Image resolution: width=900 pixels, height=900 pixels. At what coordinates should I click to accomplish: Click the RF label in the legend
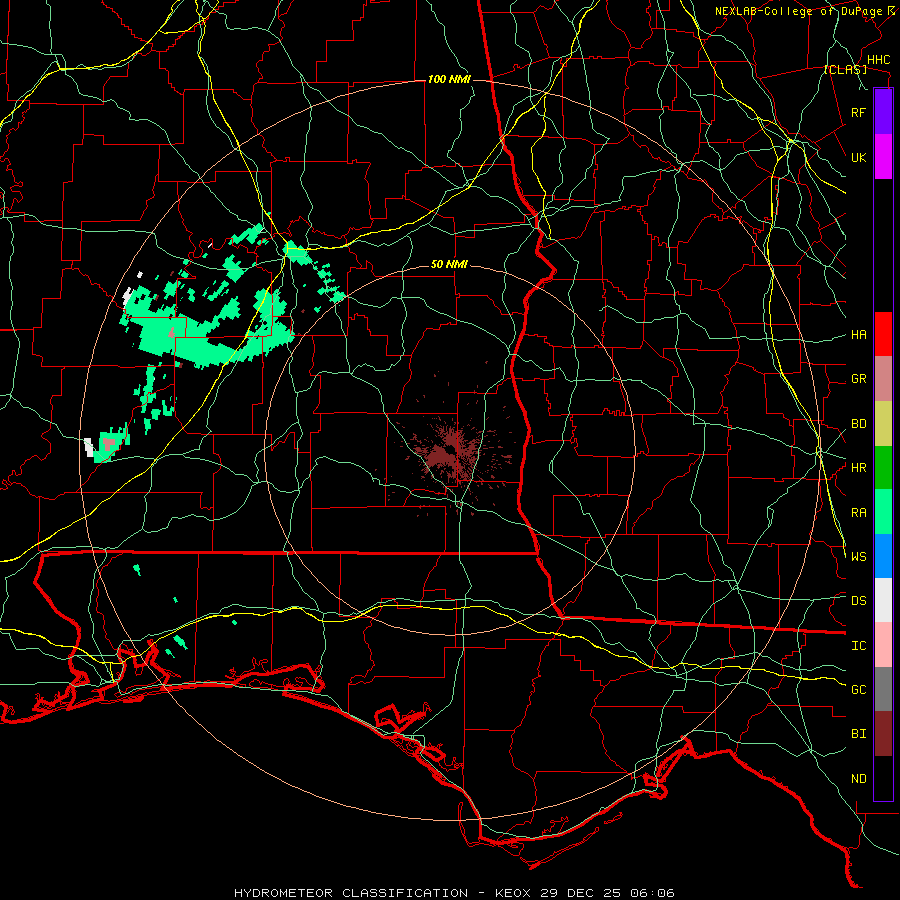point(858,112)
